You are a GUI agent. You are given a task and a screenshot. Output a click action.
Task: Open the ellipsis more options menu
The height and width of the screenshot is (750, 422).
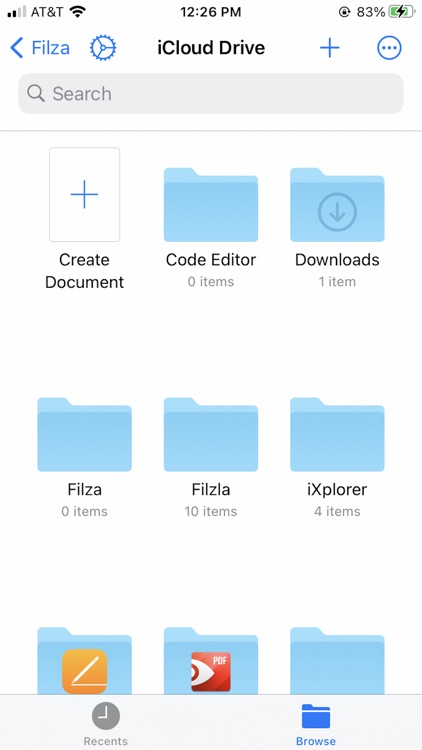[389, 48]
